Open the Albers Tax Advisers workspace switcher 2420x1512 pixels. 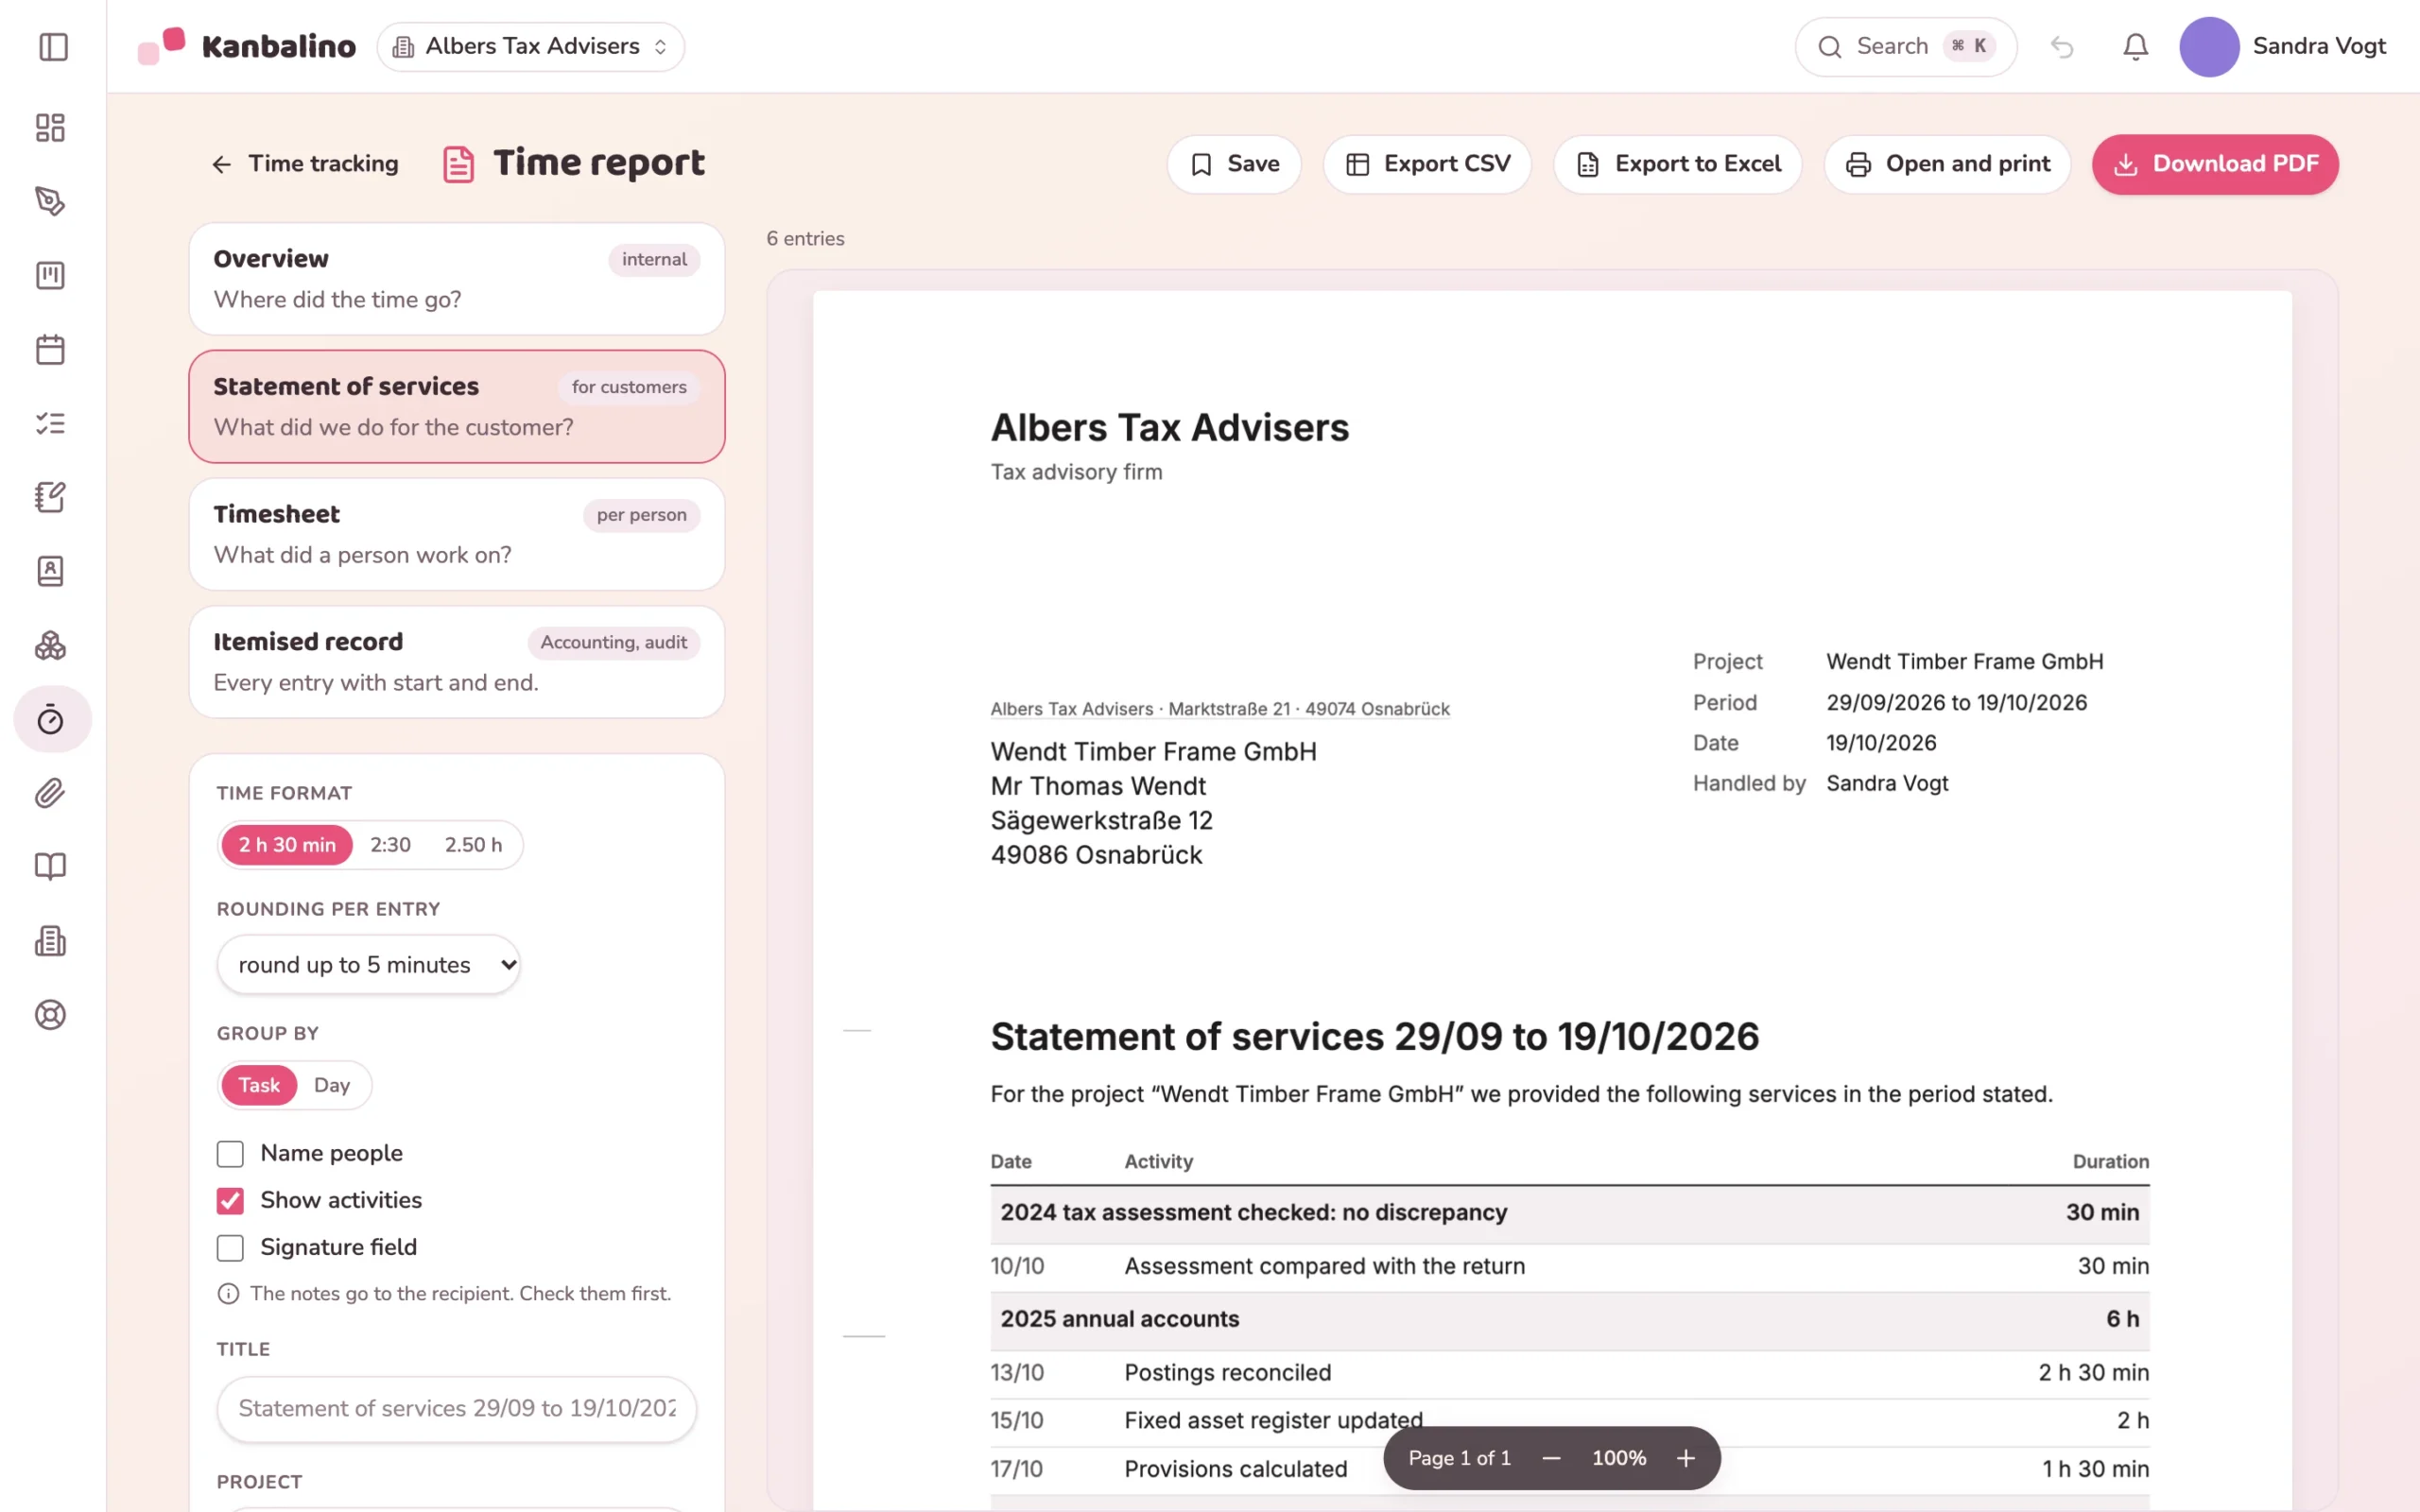530,47
